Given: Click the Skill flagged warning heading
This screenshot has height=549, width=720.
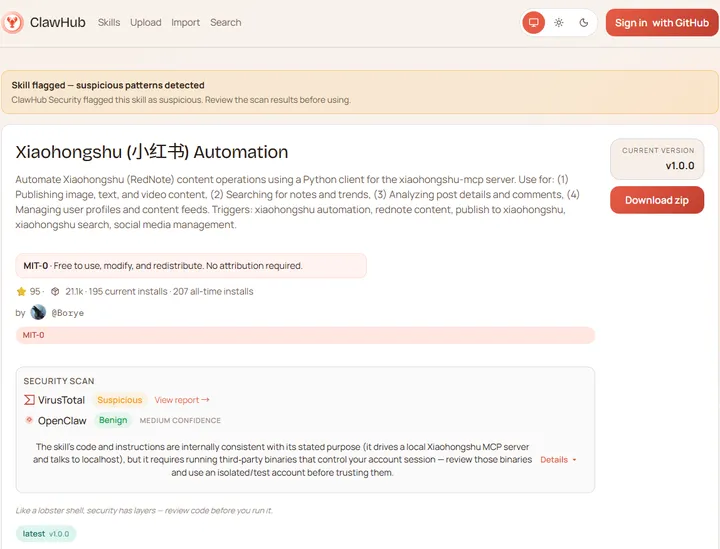Looking at the screenshot, I should coord(108,85).
